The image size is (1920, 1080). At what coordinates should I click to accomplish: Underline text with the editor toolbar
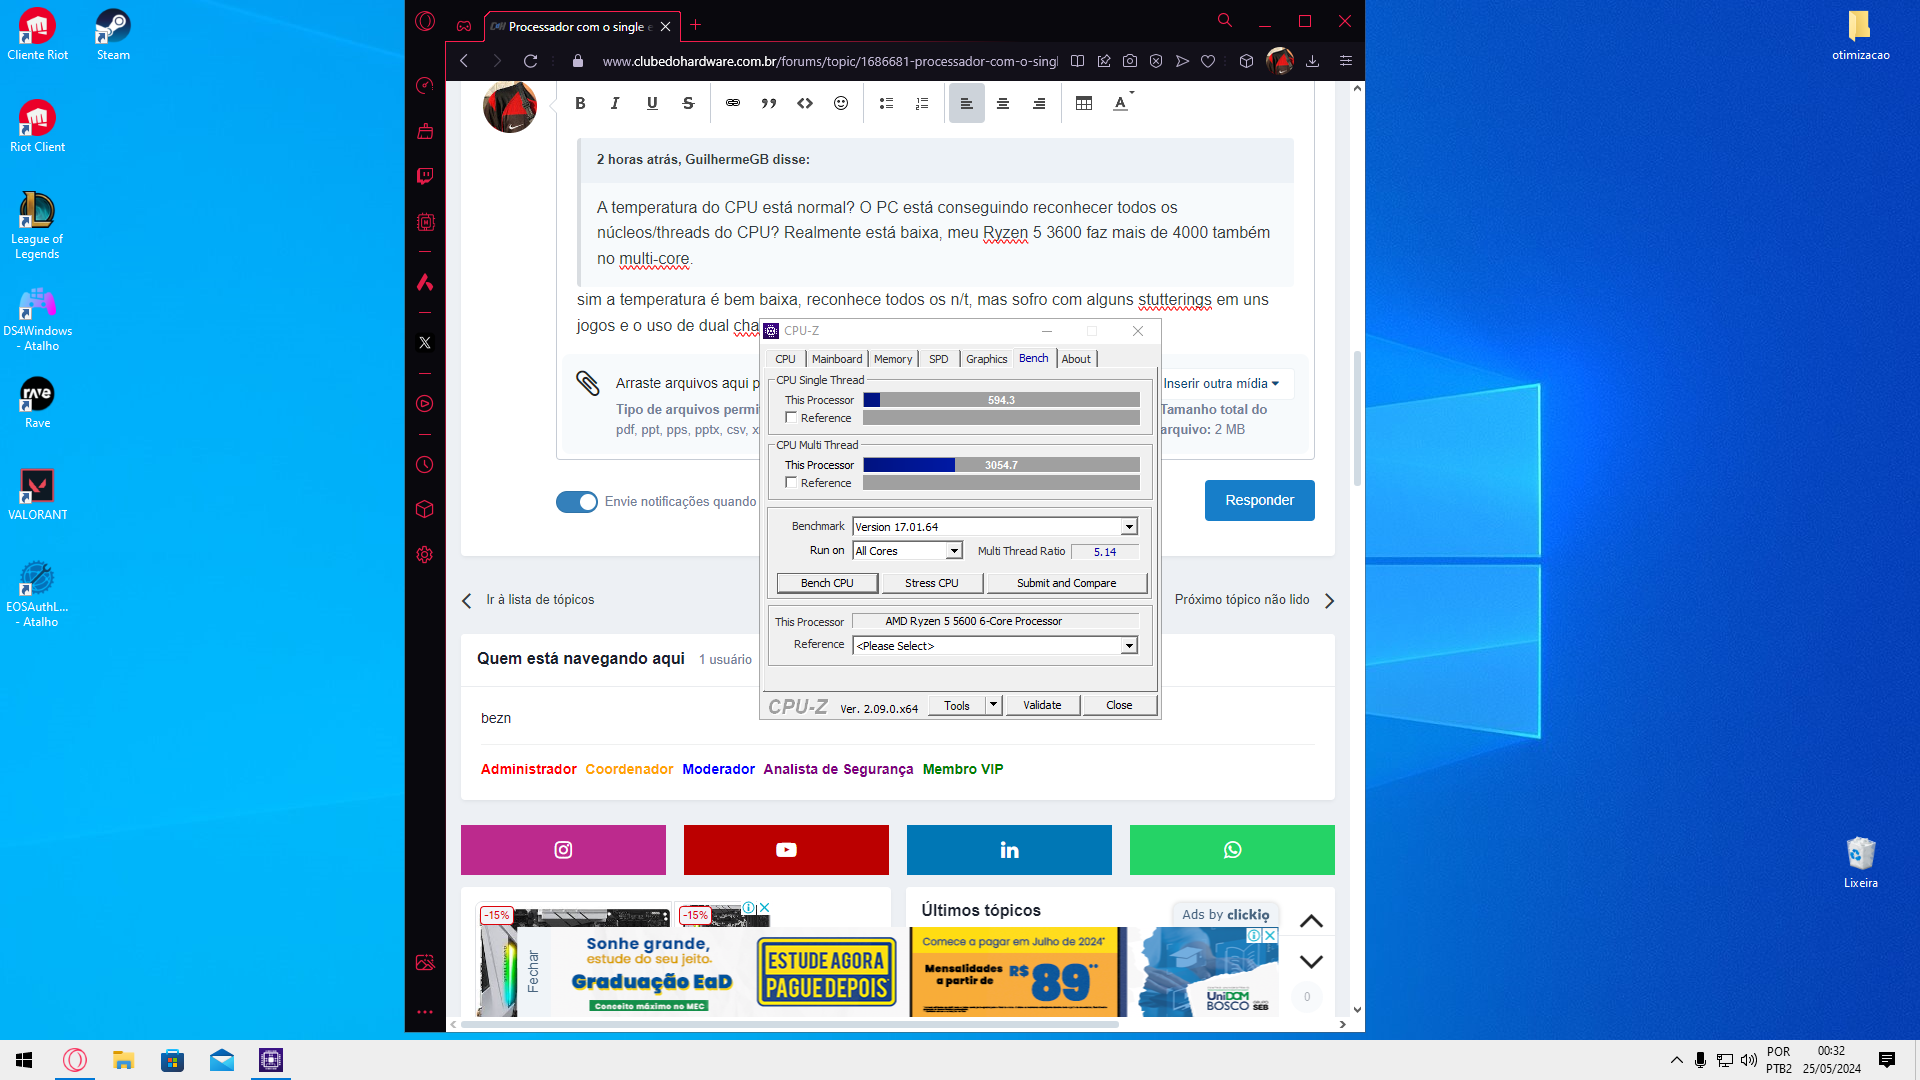point(652,103)
